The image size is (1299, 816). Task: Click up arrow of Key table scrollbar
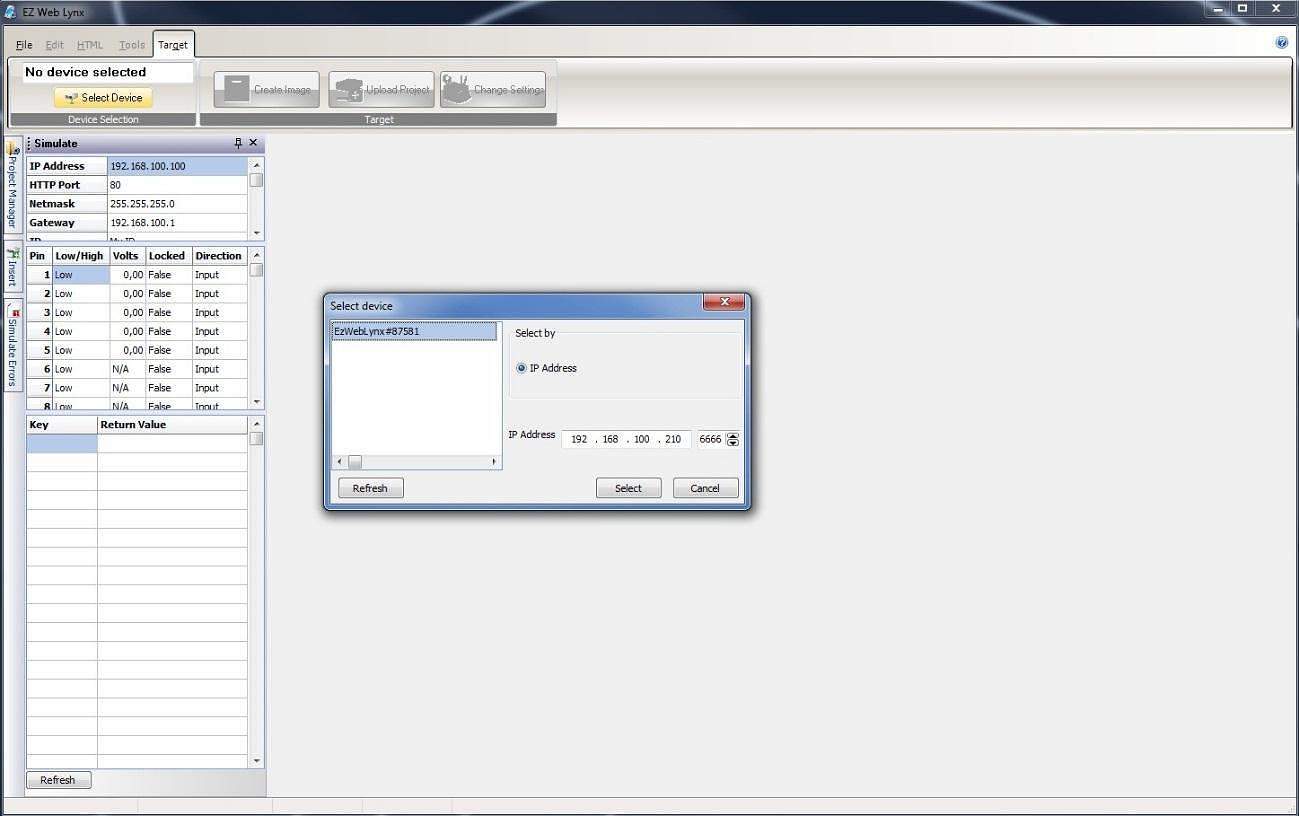click(x=257, y=425)
